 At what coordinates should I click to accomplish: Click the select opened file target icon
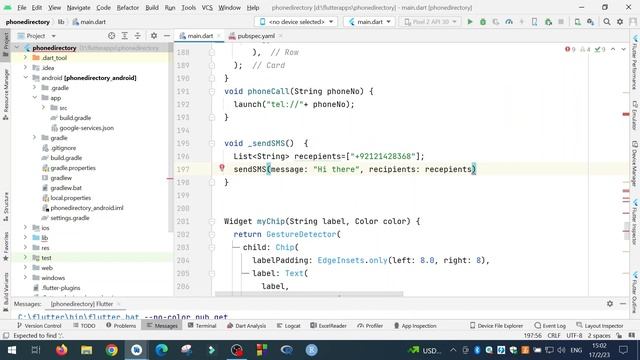click(x=111, y=36)
